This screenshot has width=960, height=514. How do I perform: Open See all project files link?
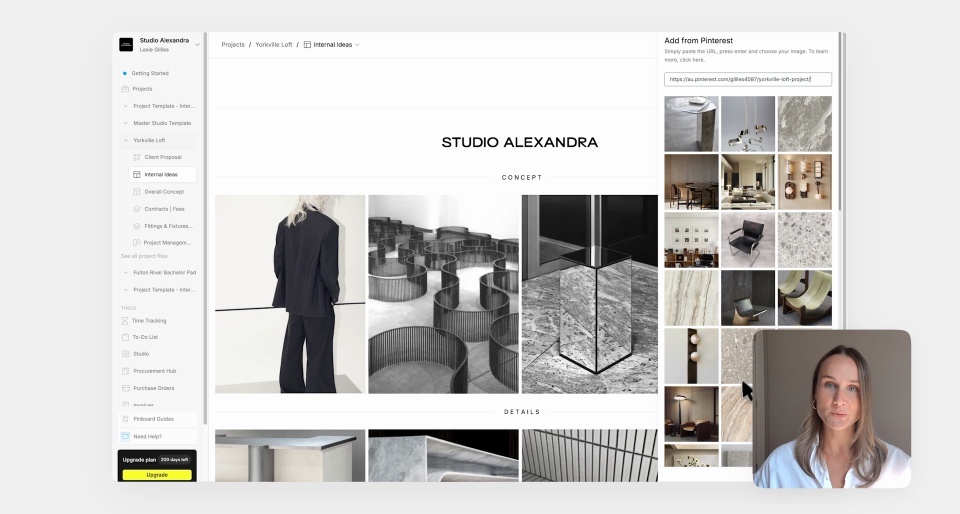point(144,256)
